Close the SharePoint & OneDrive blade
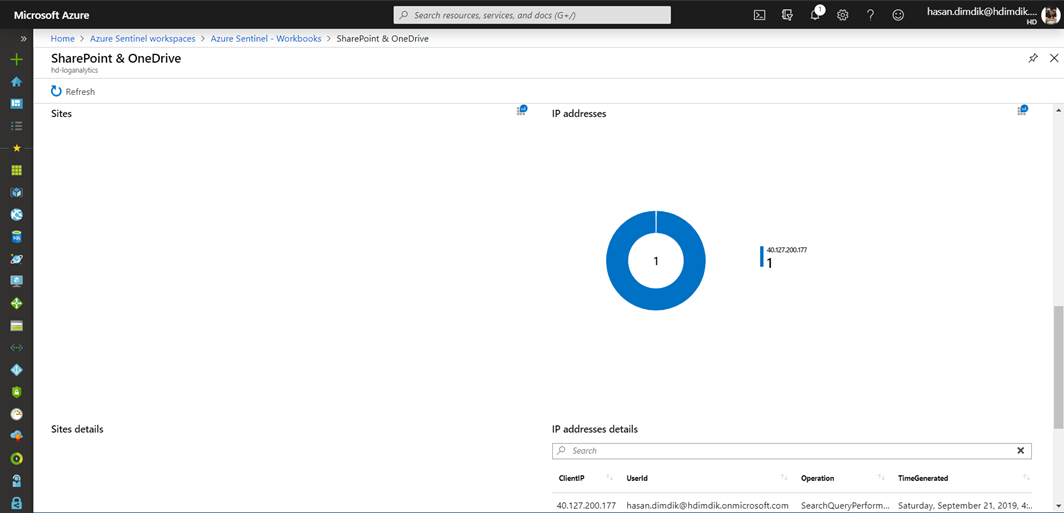Viewport: 1064px width, 513px height. point(1054,58)
